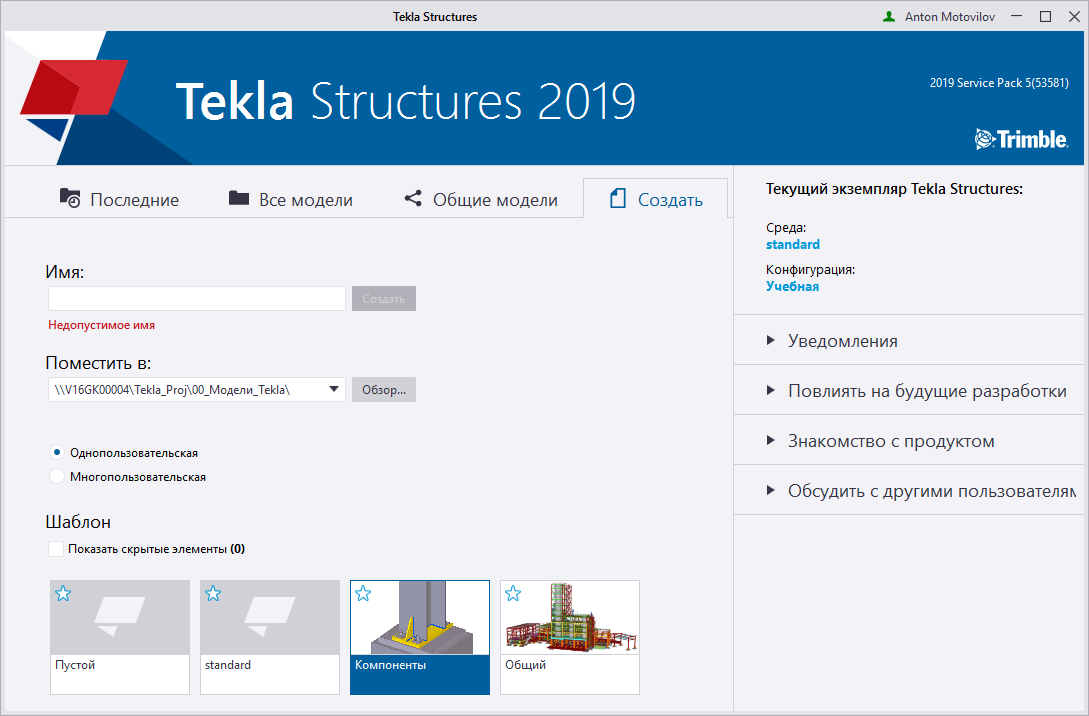Choose the Общий template thumbnail

[570, 637]
